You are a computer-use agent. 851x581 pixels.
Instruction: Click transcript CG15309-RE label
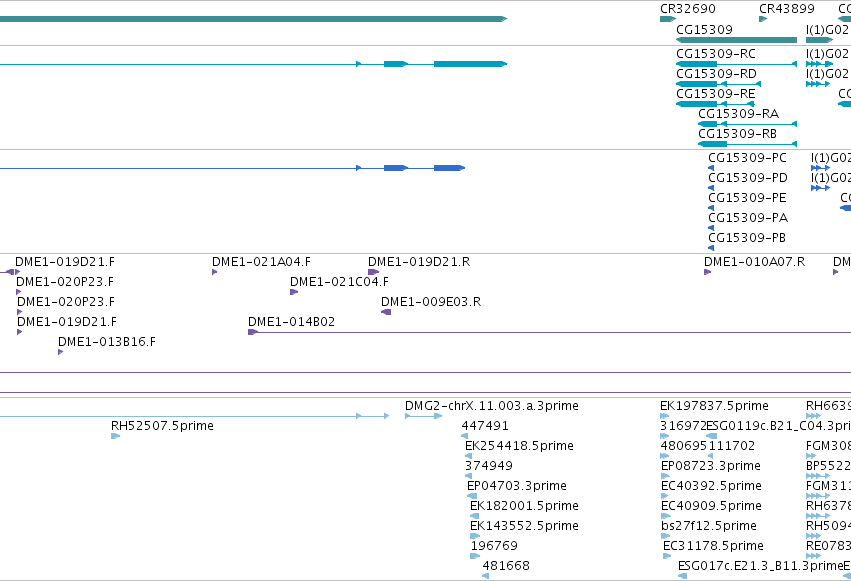(715, 94)
